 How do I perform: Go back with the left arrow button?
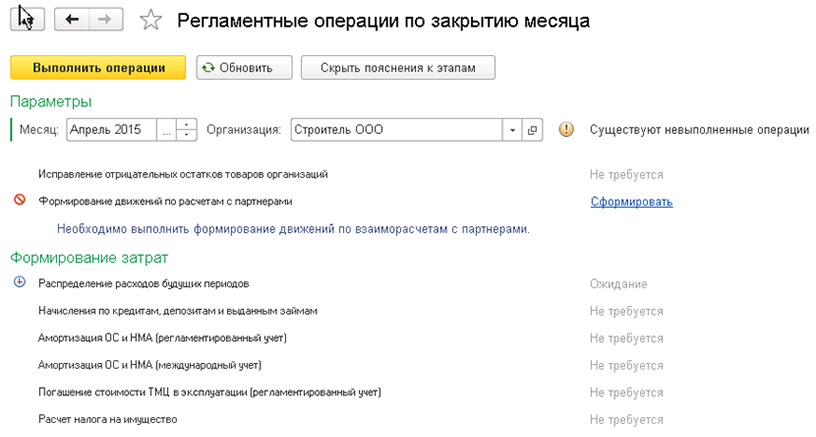pos(72,19)
